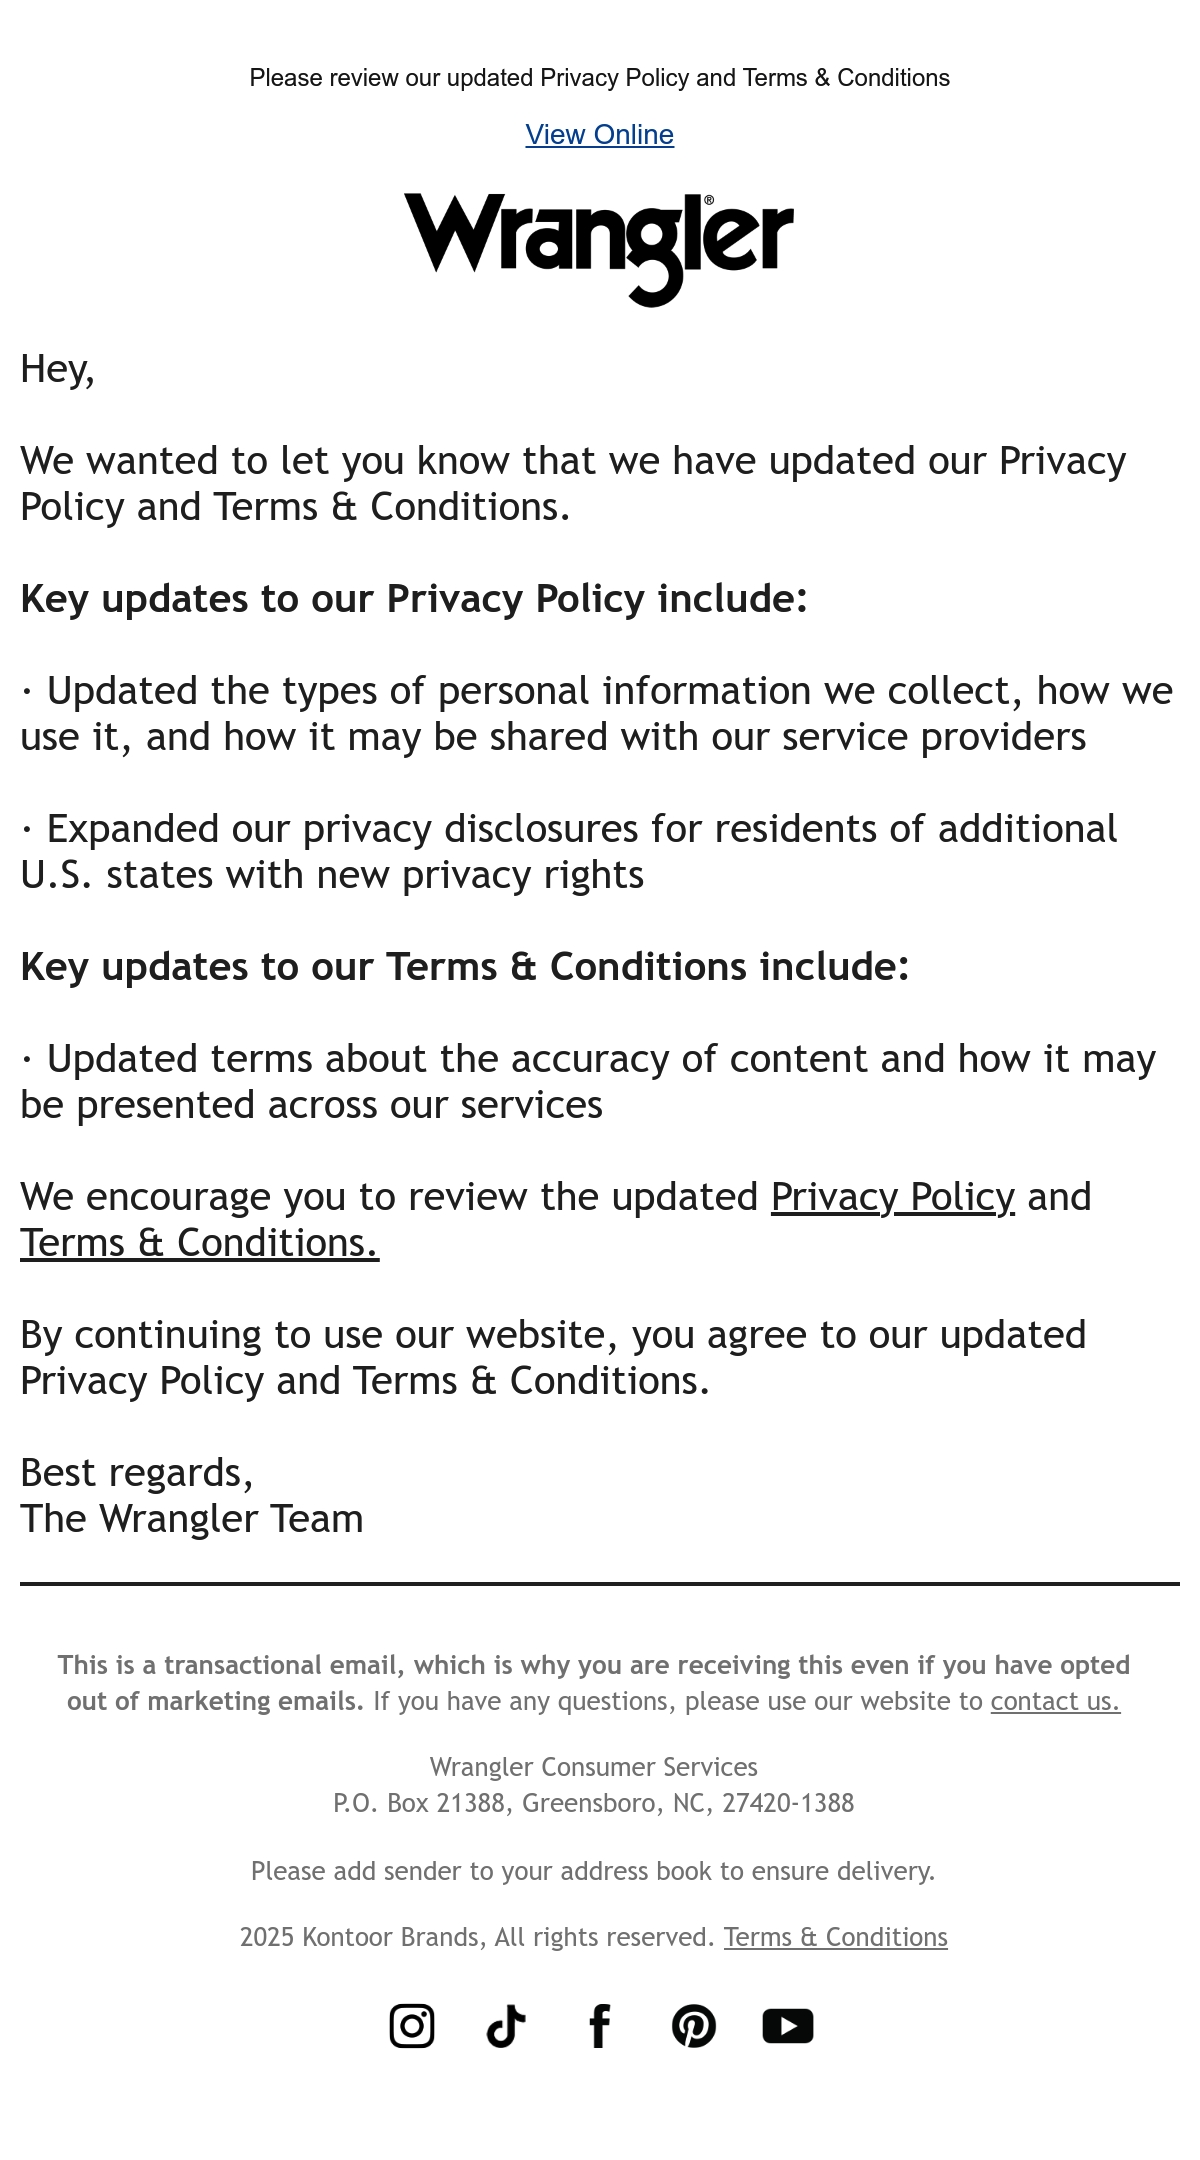
Task: Click the 'Hey,' greeting text
Action: (x=58, y=369)
